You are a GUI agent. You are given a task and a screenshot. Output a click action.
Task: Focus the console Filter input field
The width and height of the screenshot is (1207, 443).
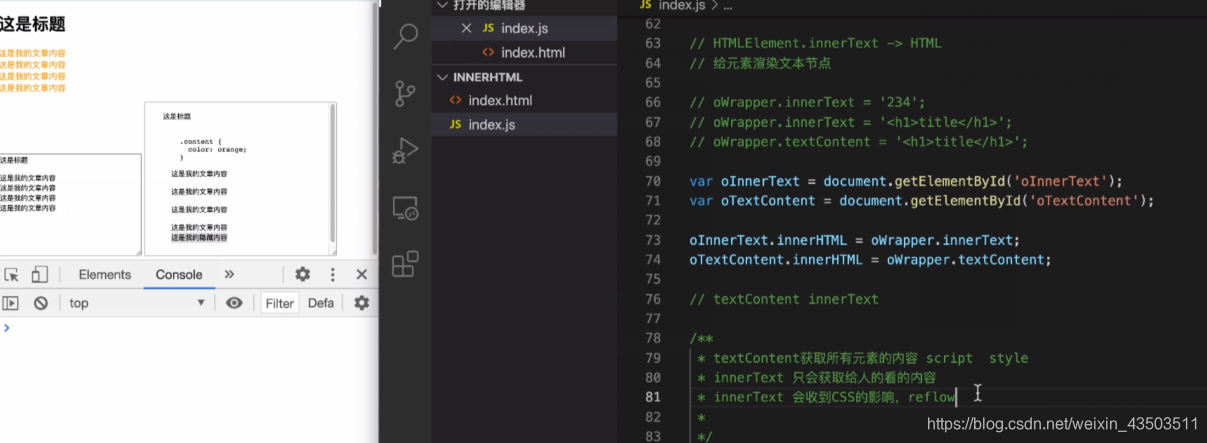[280, 303]
